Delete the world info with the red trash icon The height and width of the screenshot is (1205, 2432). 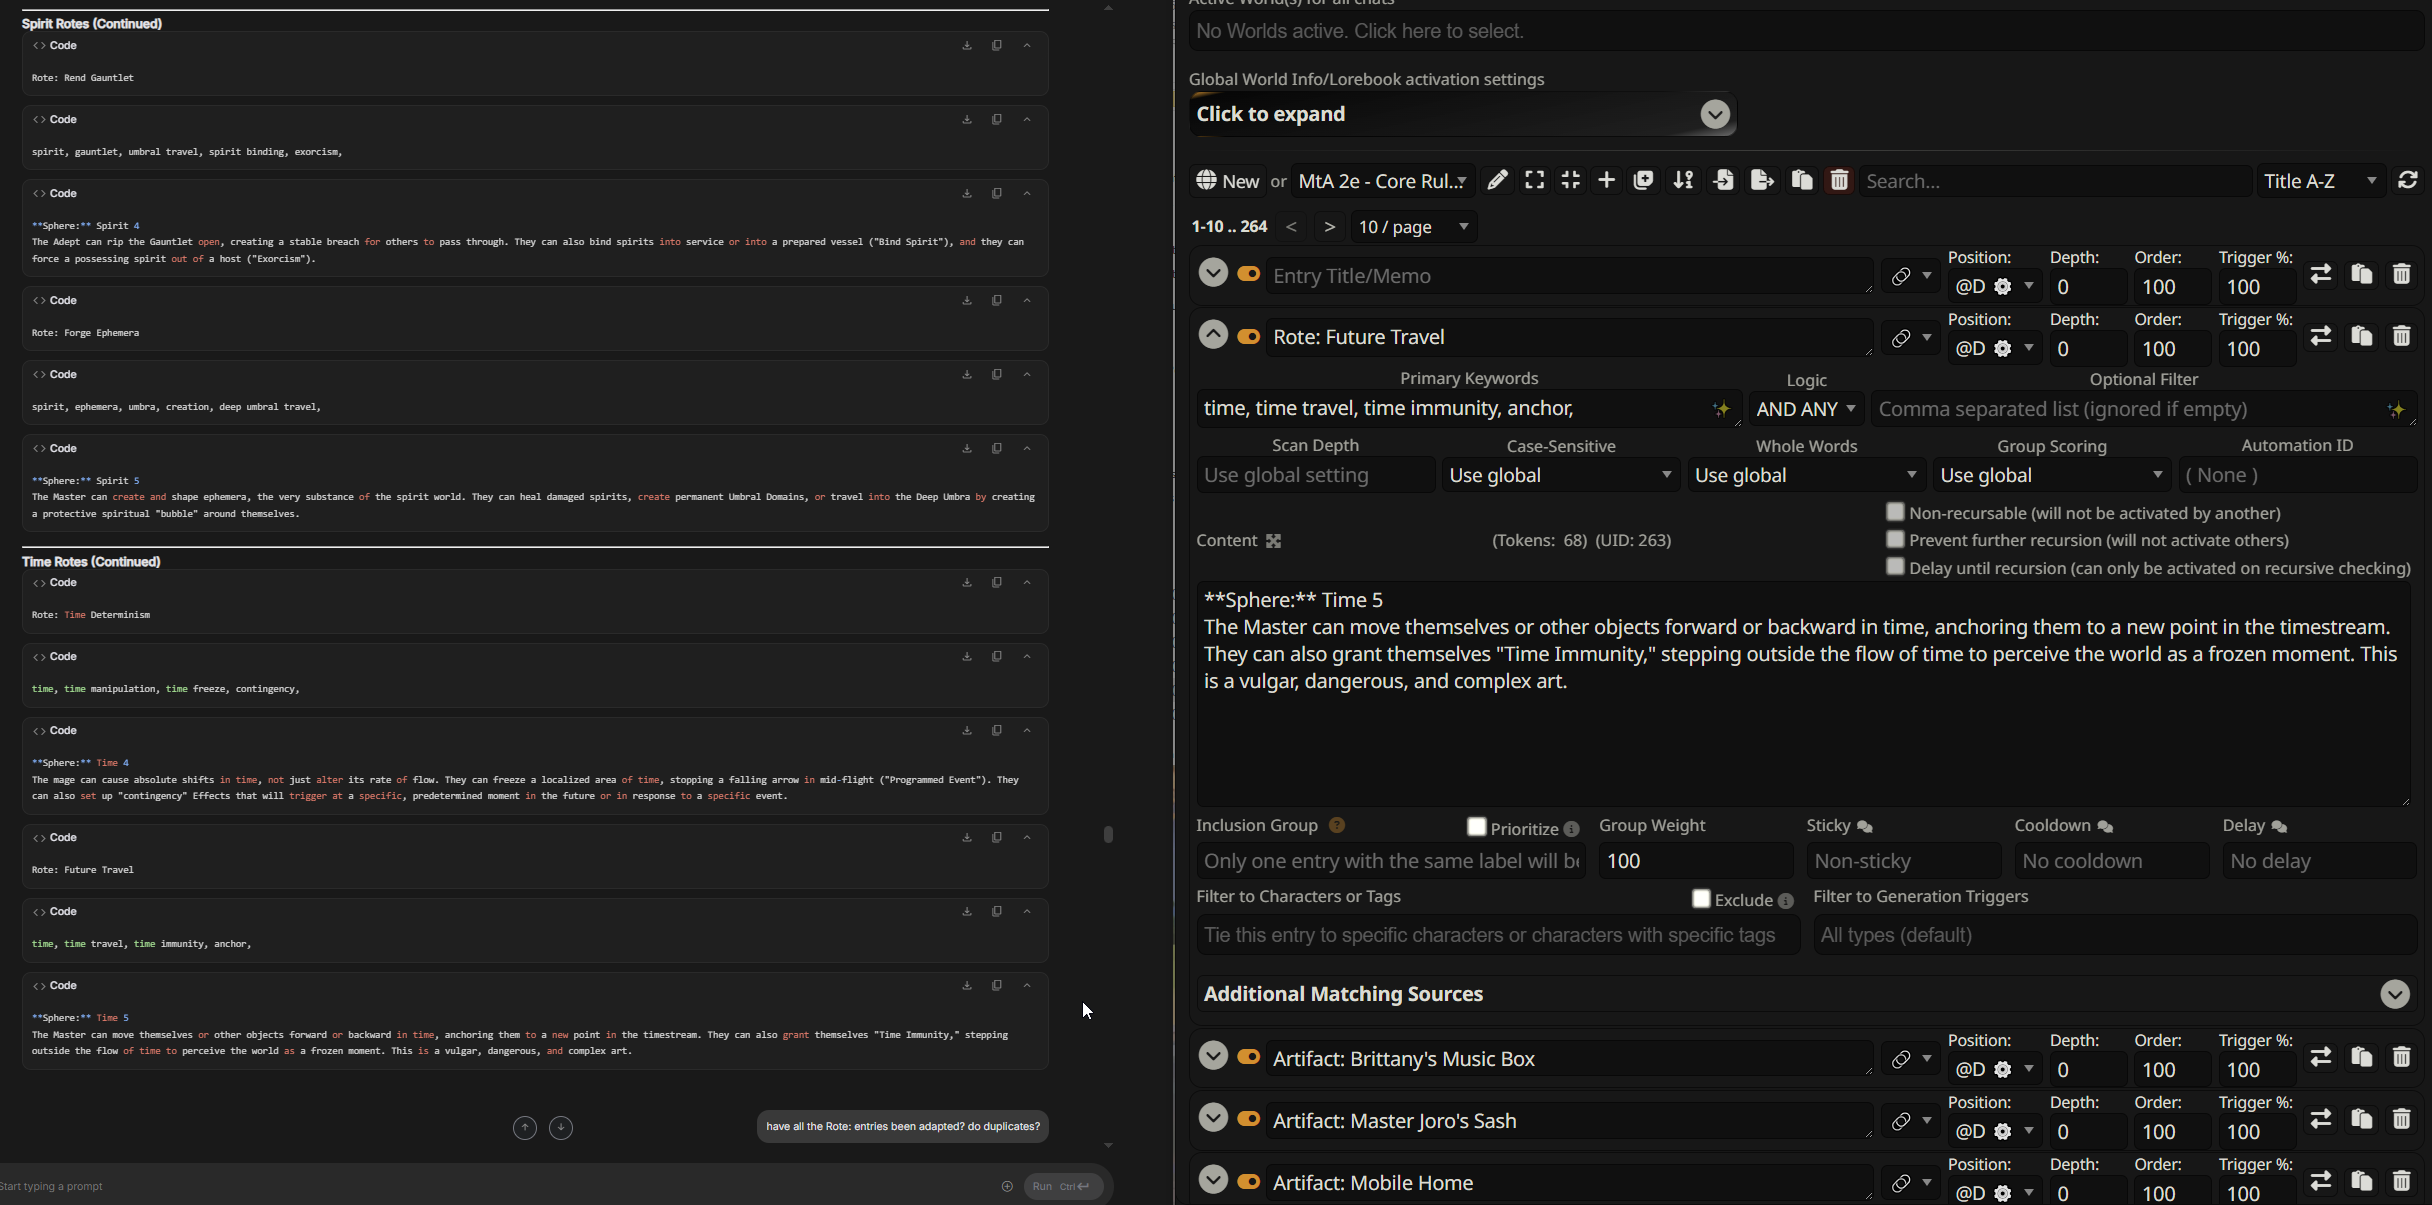coord(1839,180)
